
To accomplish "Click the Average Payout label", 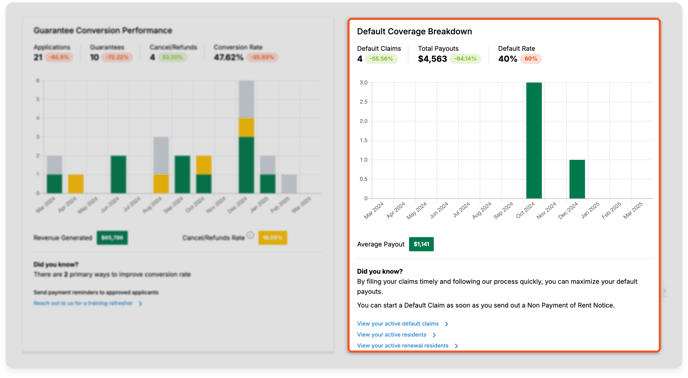I will click(x=380, y=244).
